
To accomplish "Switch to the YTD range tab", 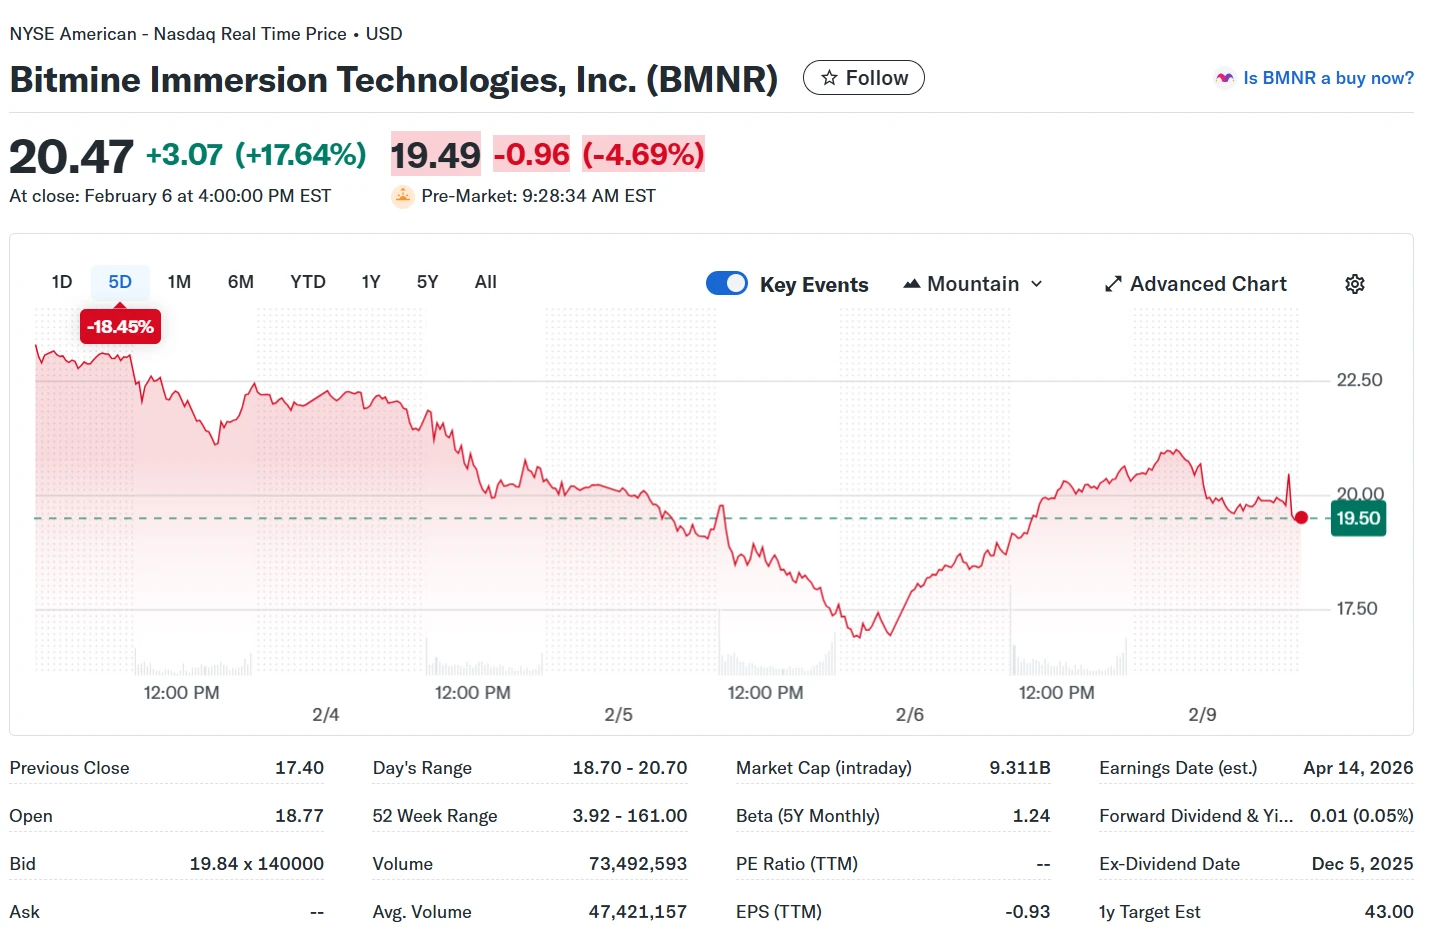I will [308, 282].
